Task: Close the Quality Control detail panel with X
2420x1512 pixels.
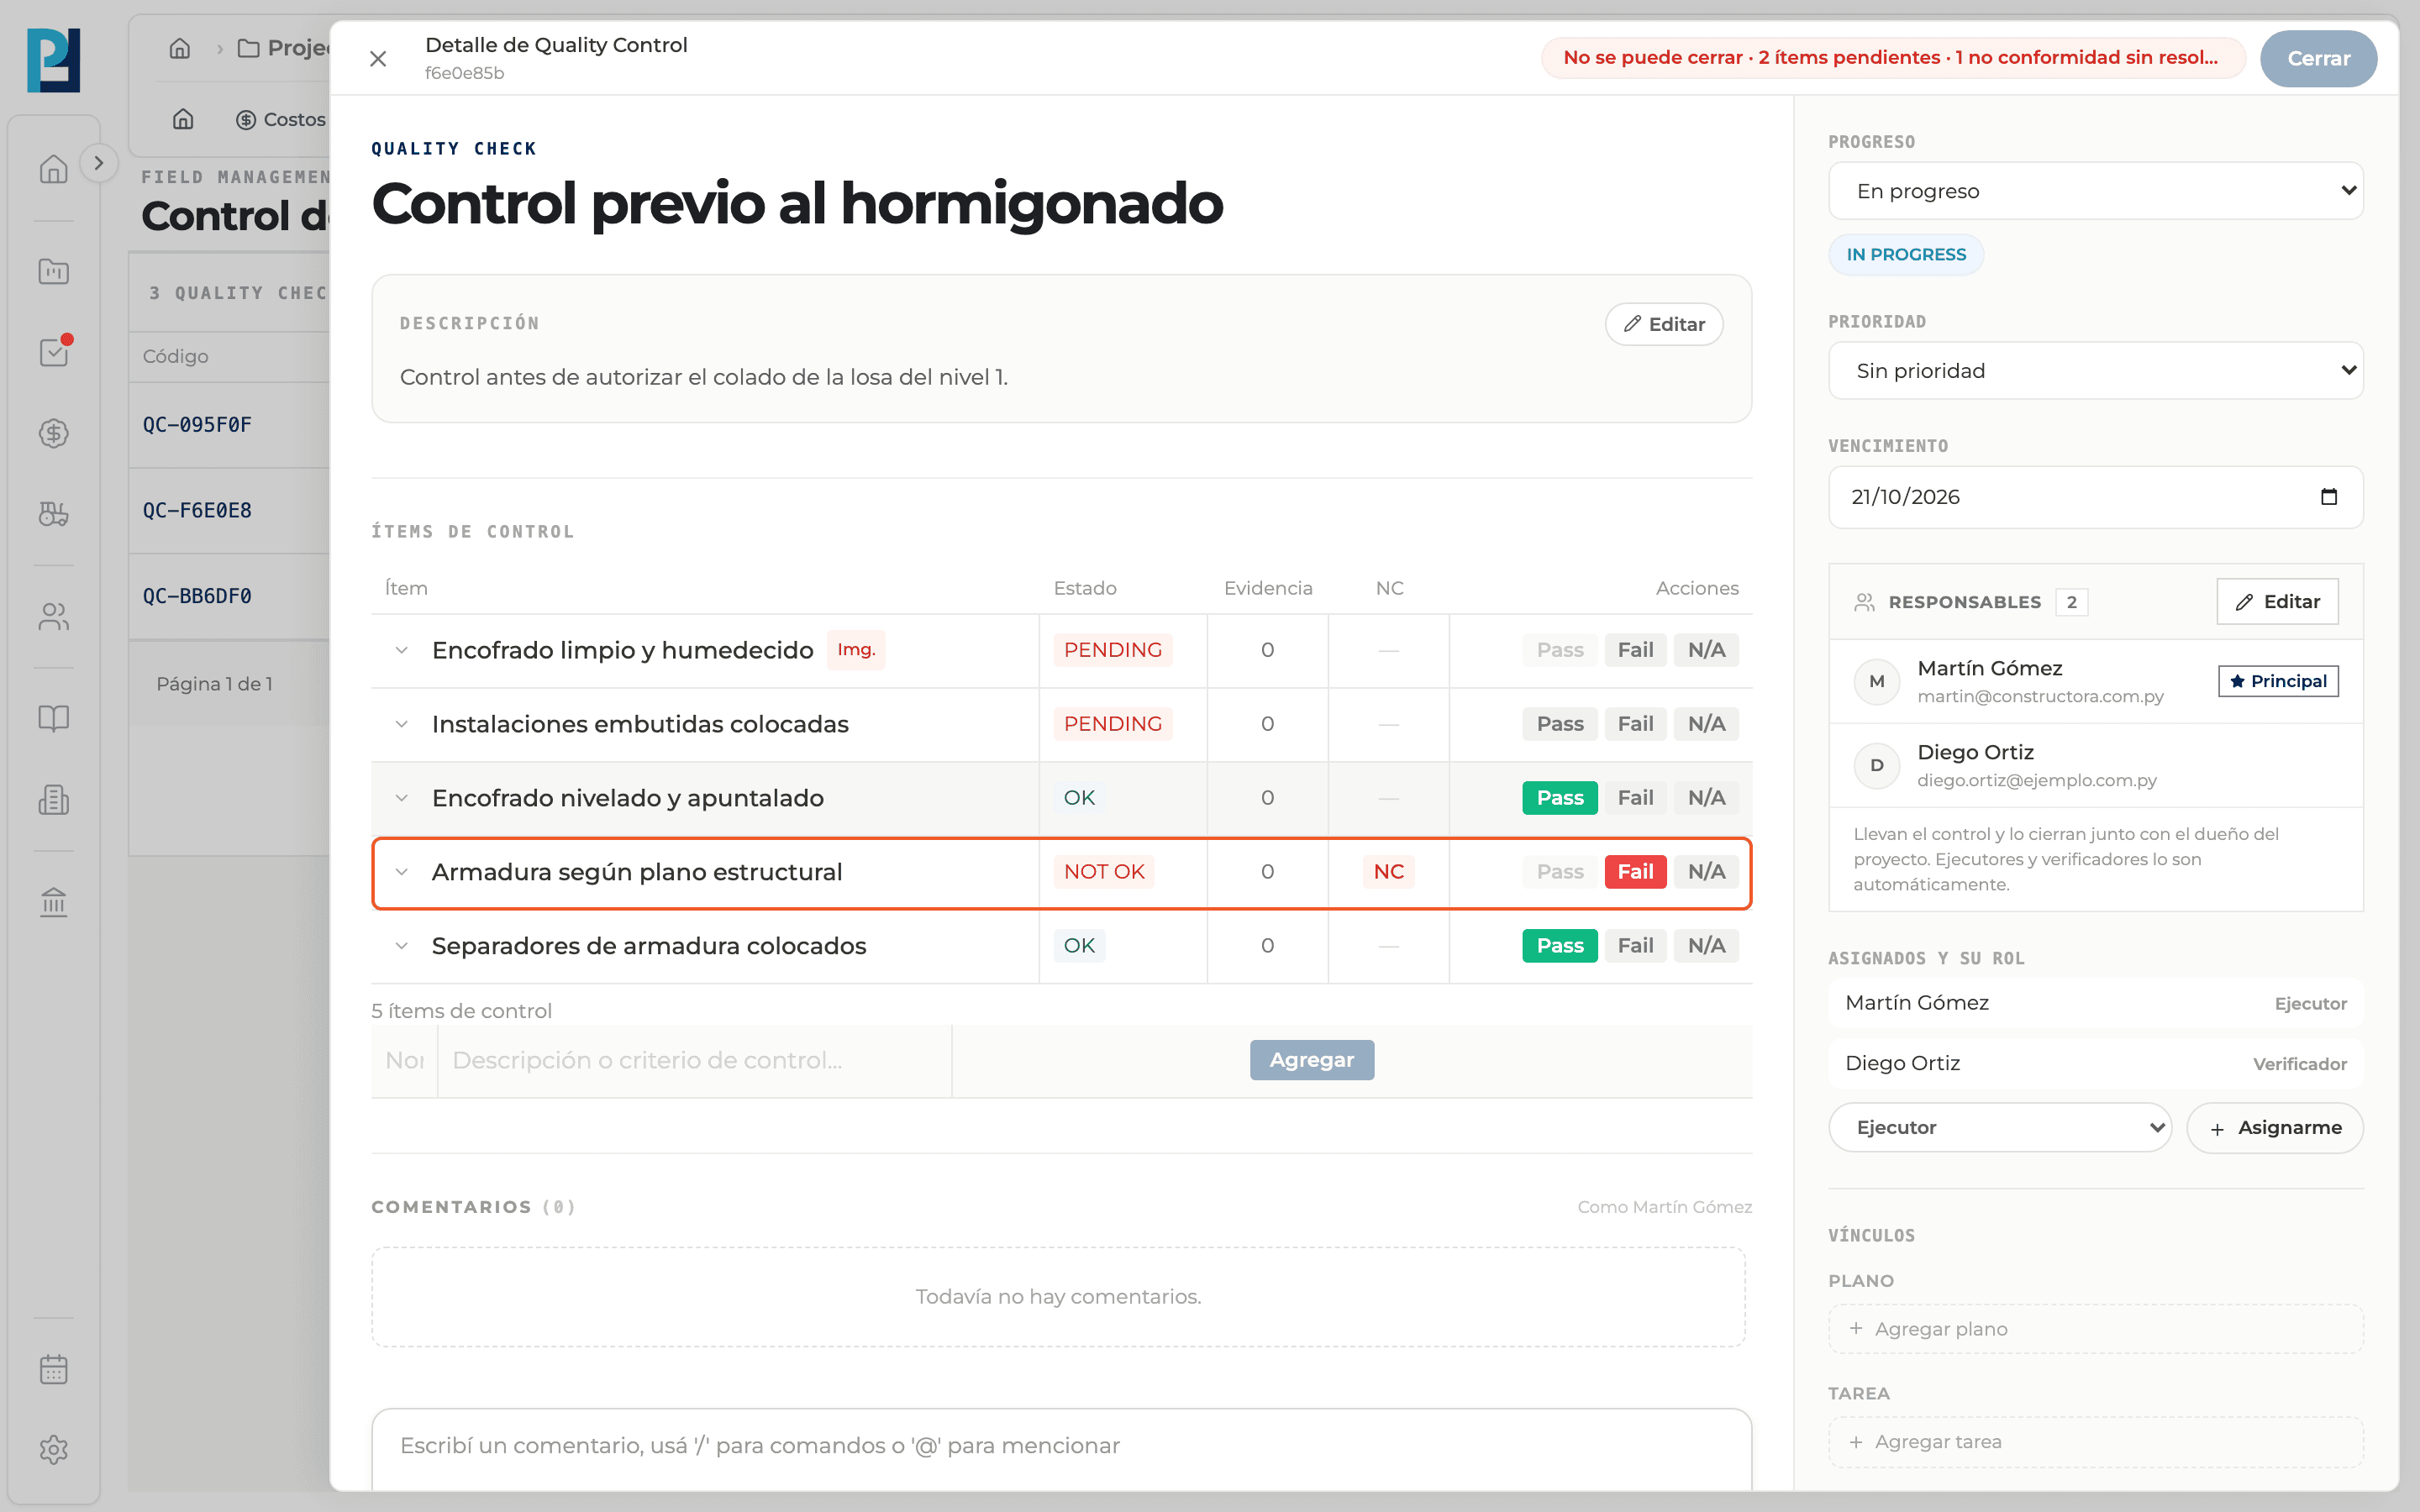Action: tap(378, 59)
